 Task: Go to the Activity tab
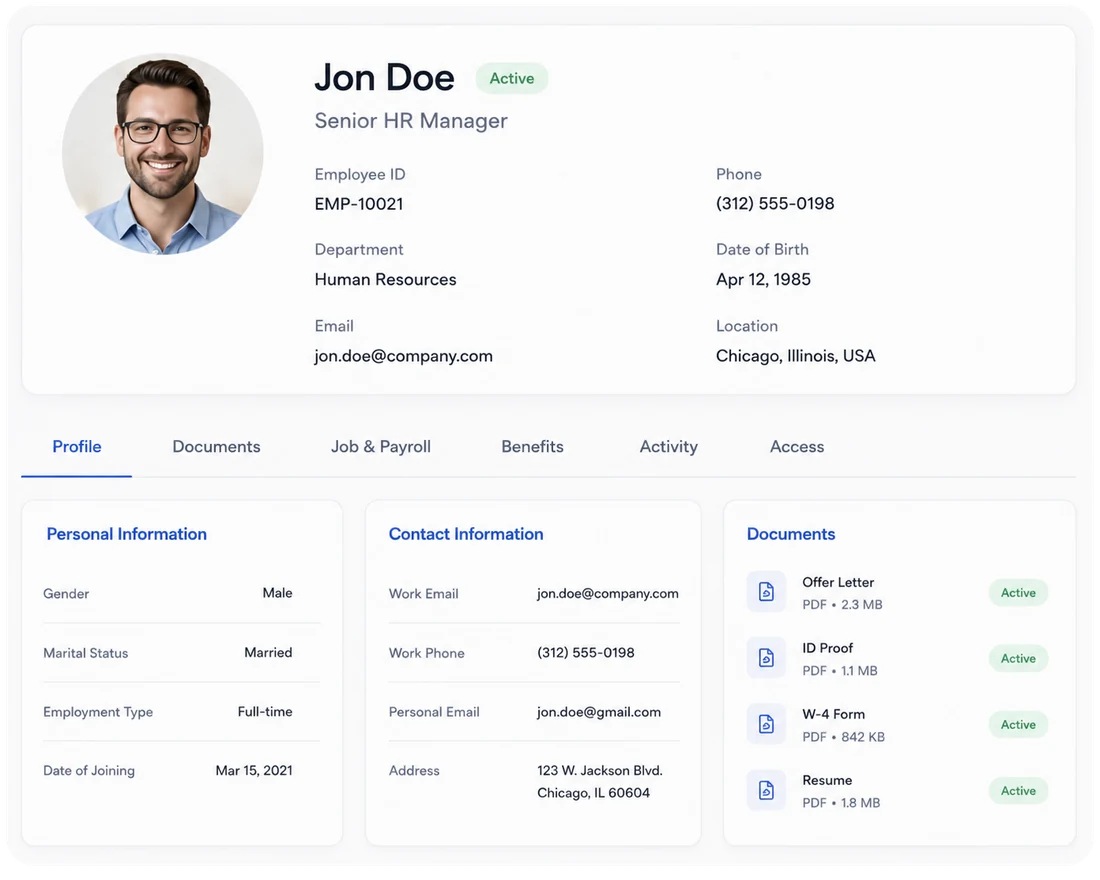coord(669,447)
